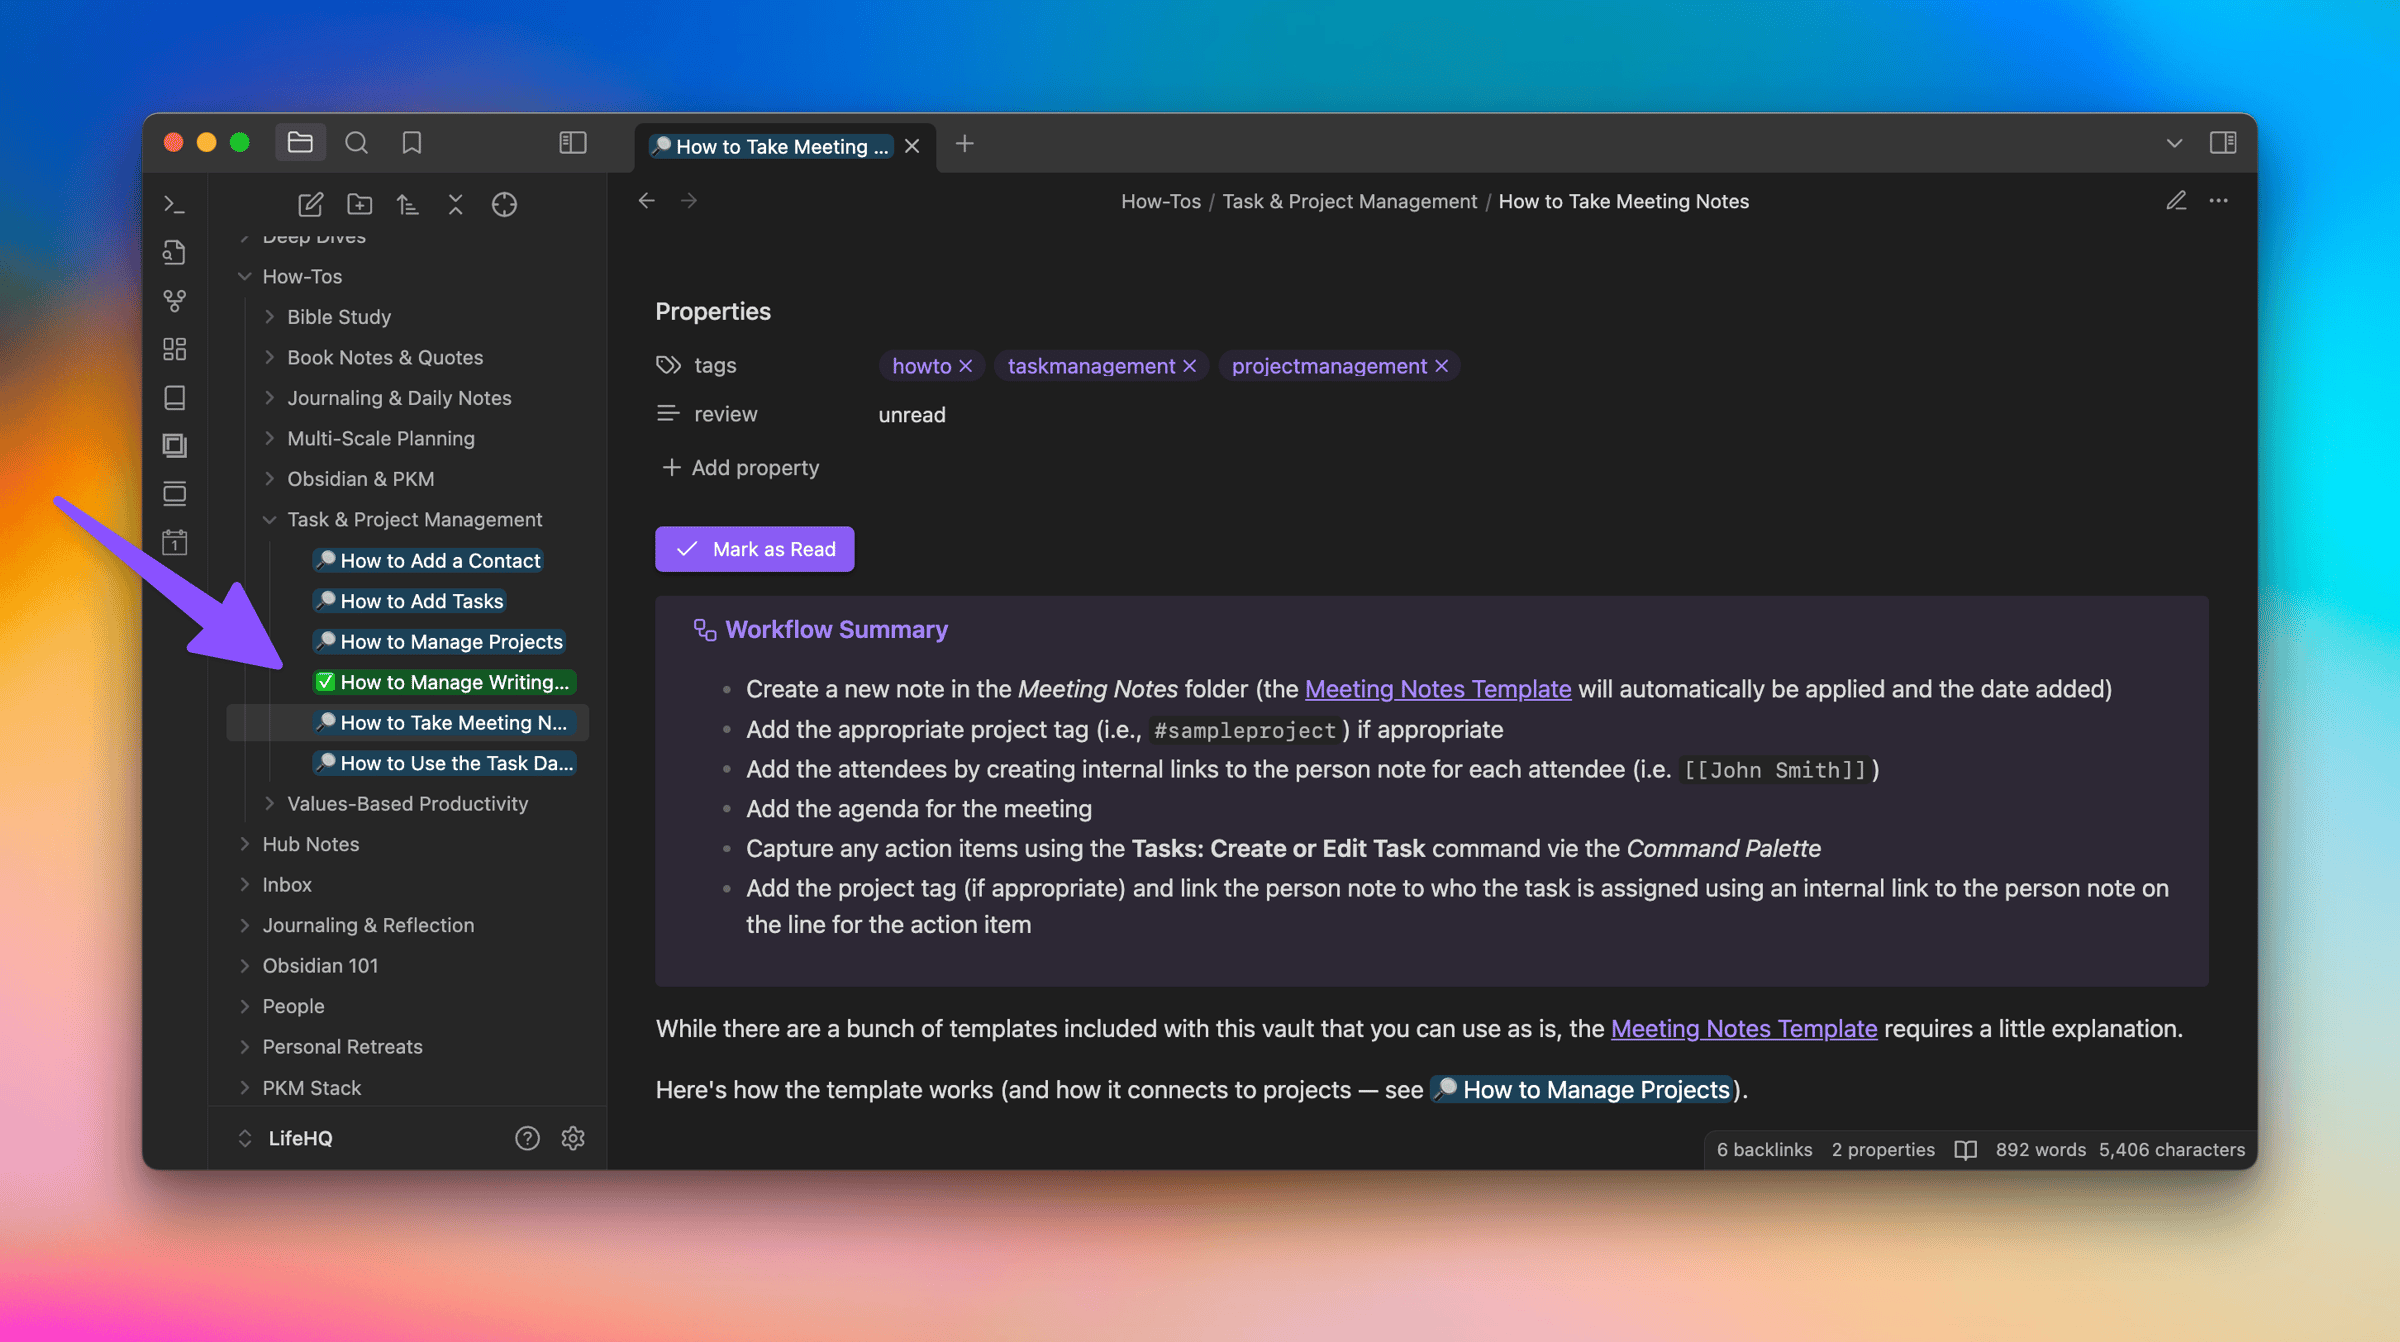The image size is (2400, 1342).
Task: Click the How-Tos breadcrumb
Action: (x=1160, y=201)
